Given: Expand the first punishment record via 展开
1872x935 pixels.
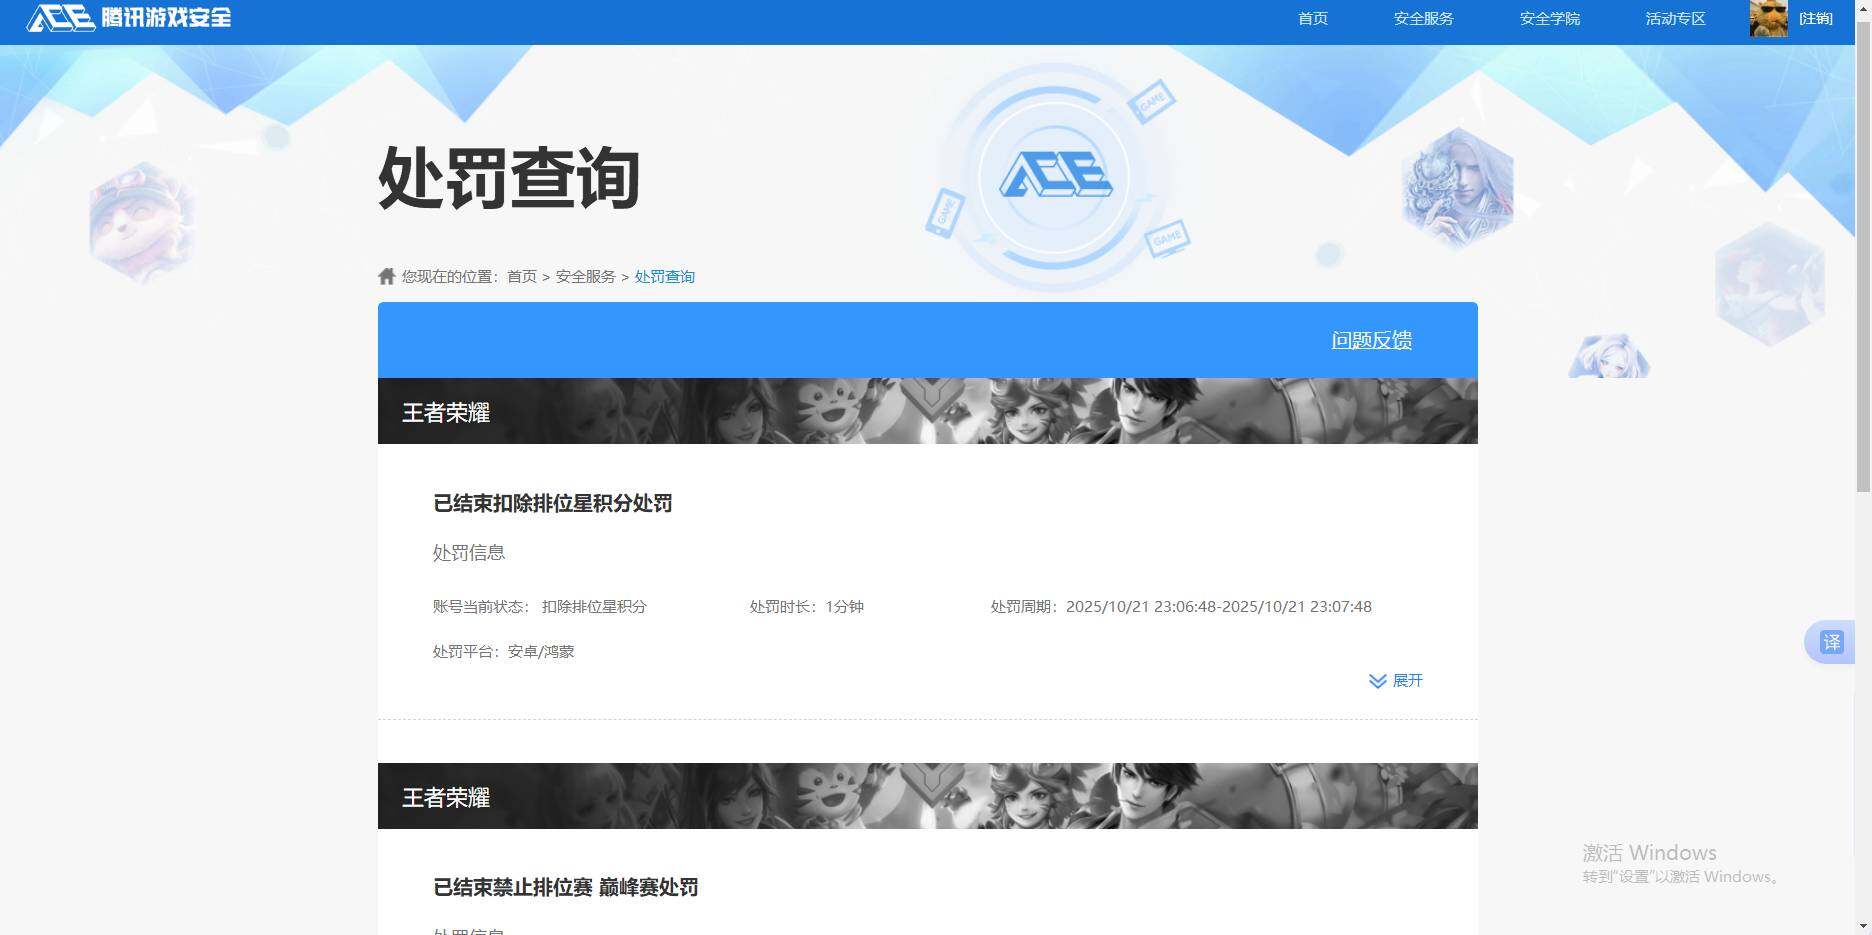Looking at the screenshot, I should coord(1407,681).
